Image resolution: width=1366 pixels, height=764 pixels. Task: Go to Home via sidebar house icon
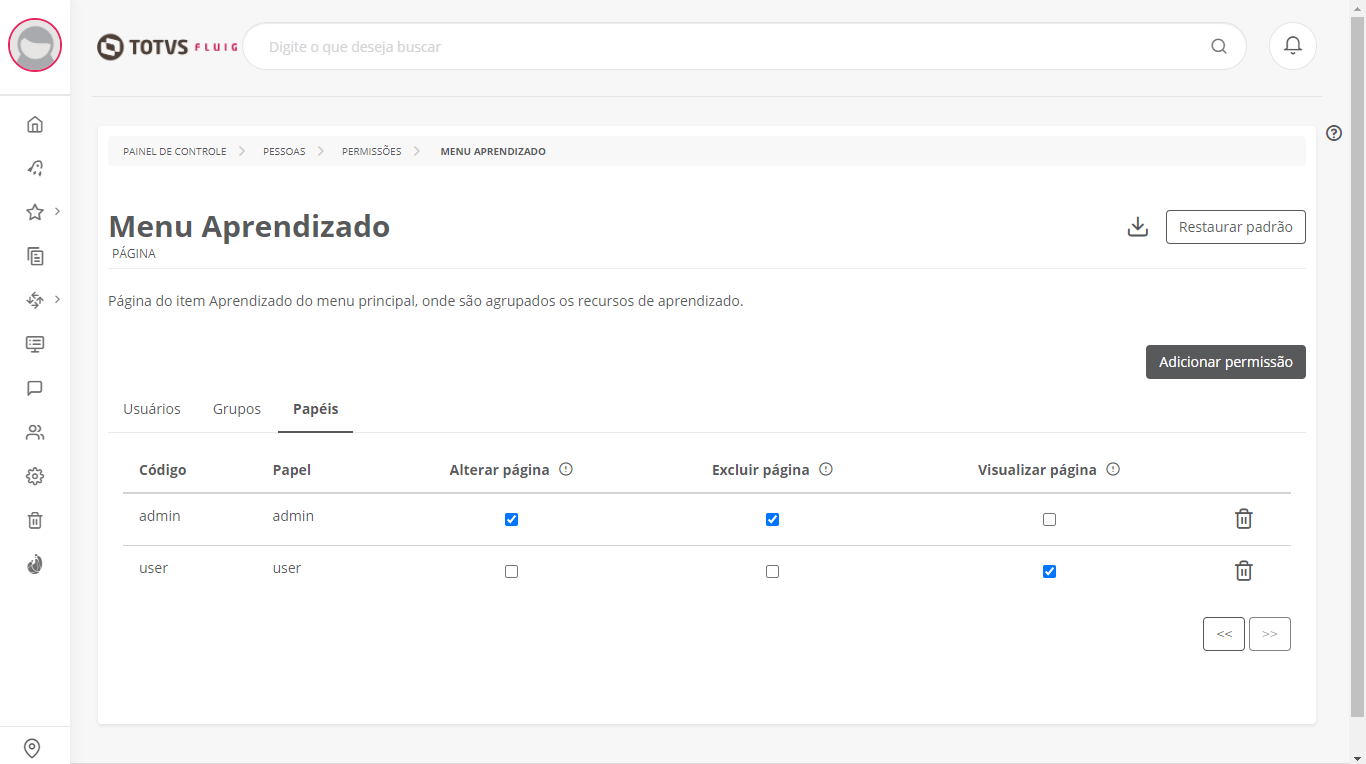[35, 124]
